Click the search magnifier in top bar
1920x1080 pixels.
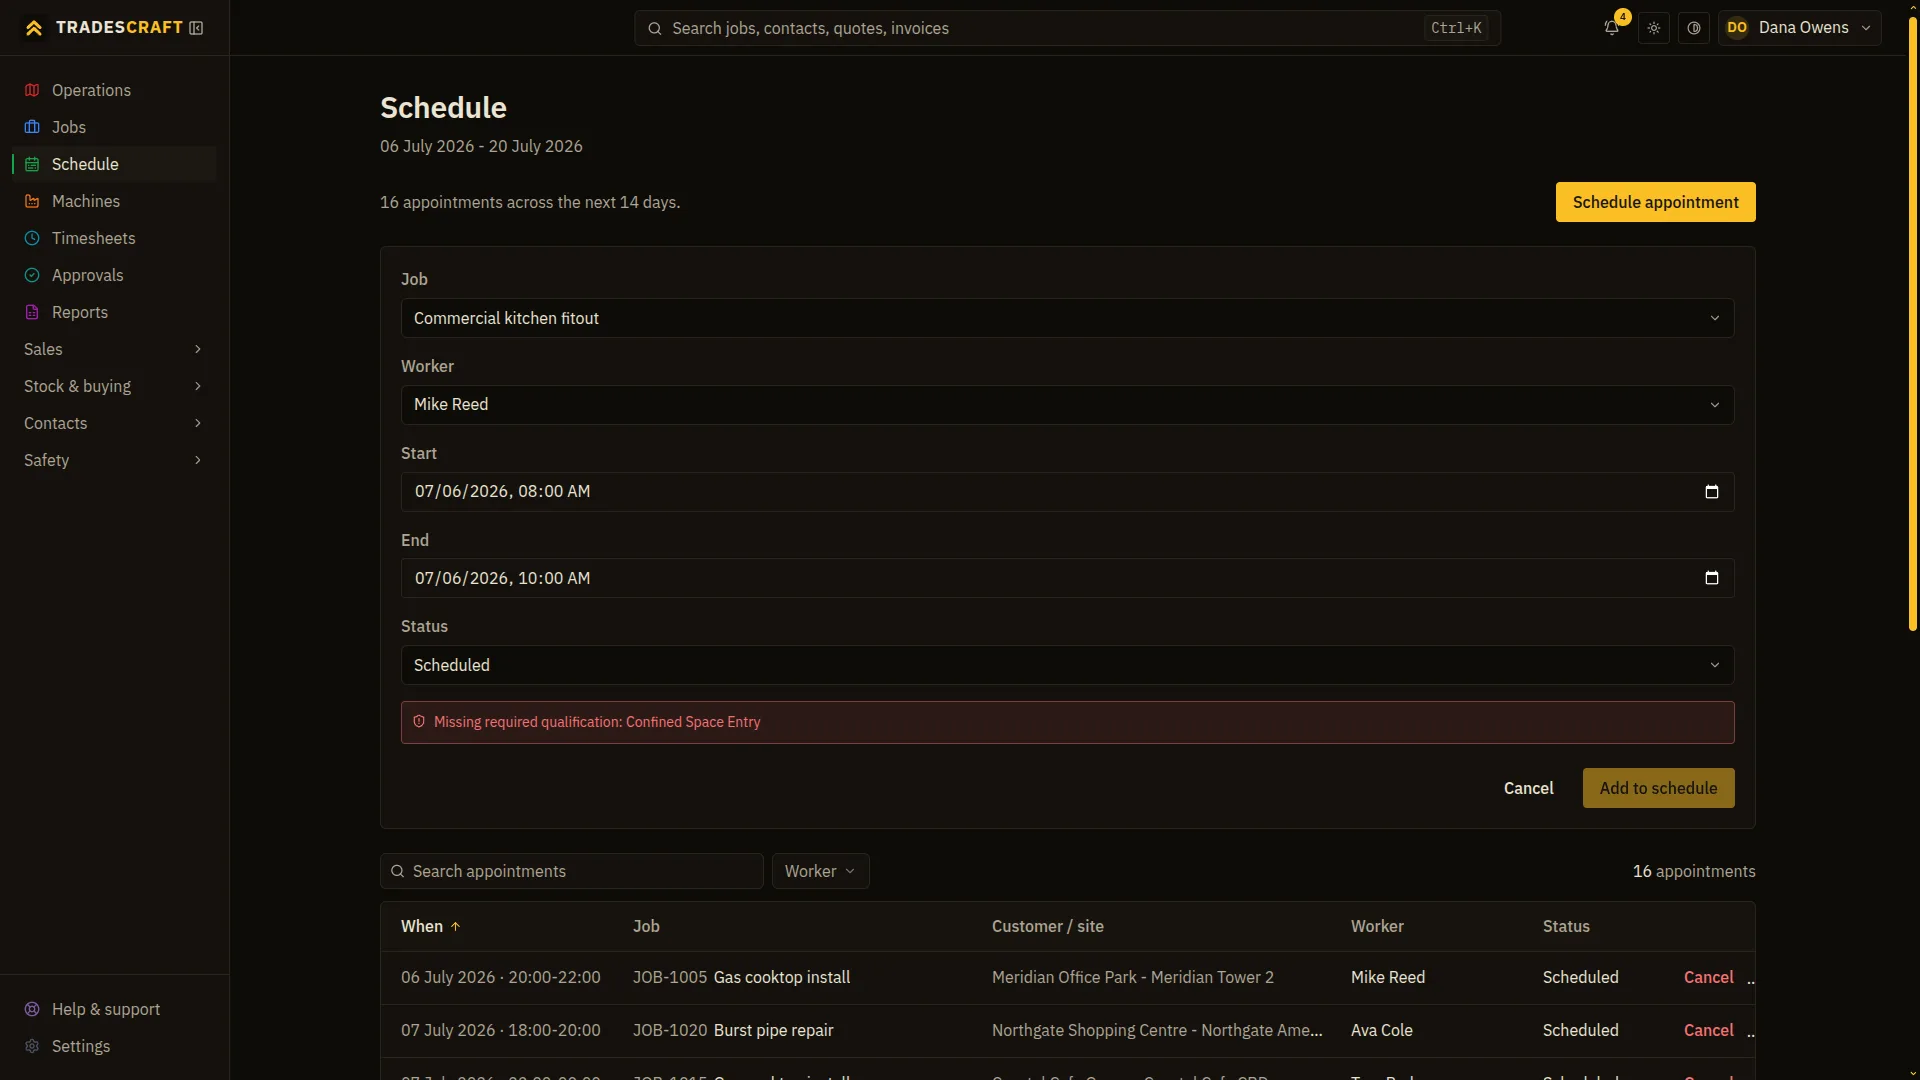tap(655, 28)
